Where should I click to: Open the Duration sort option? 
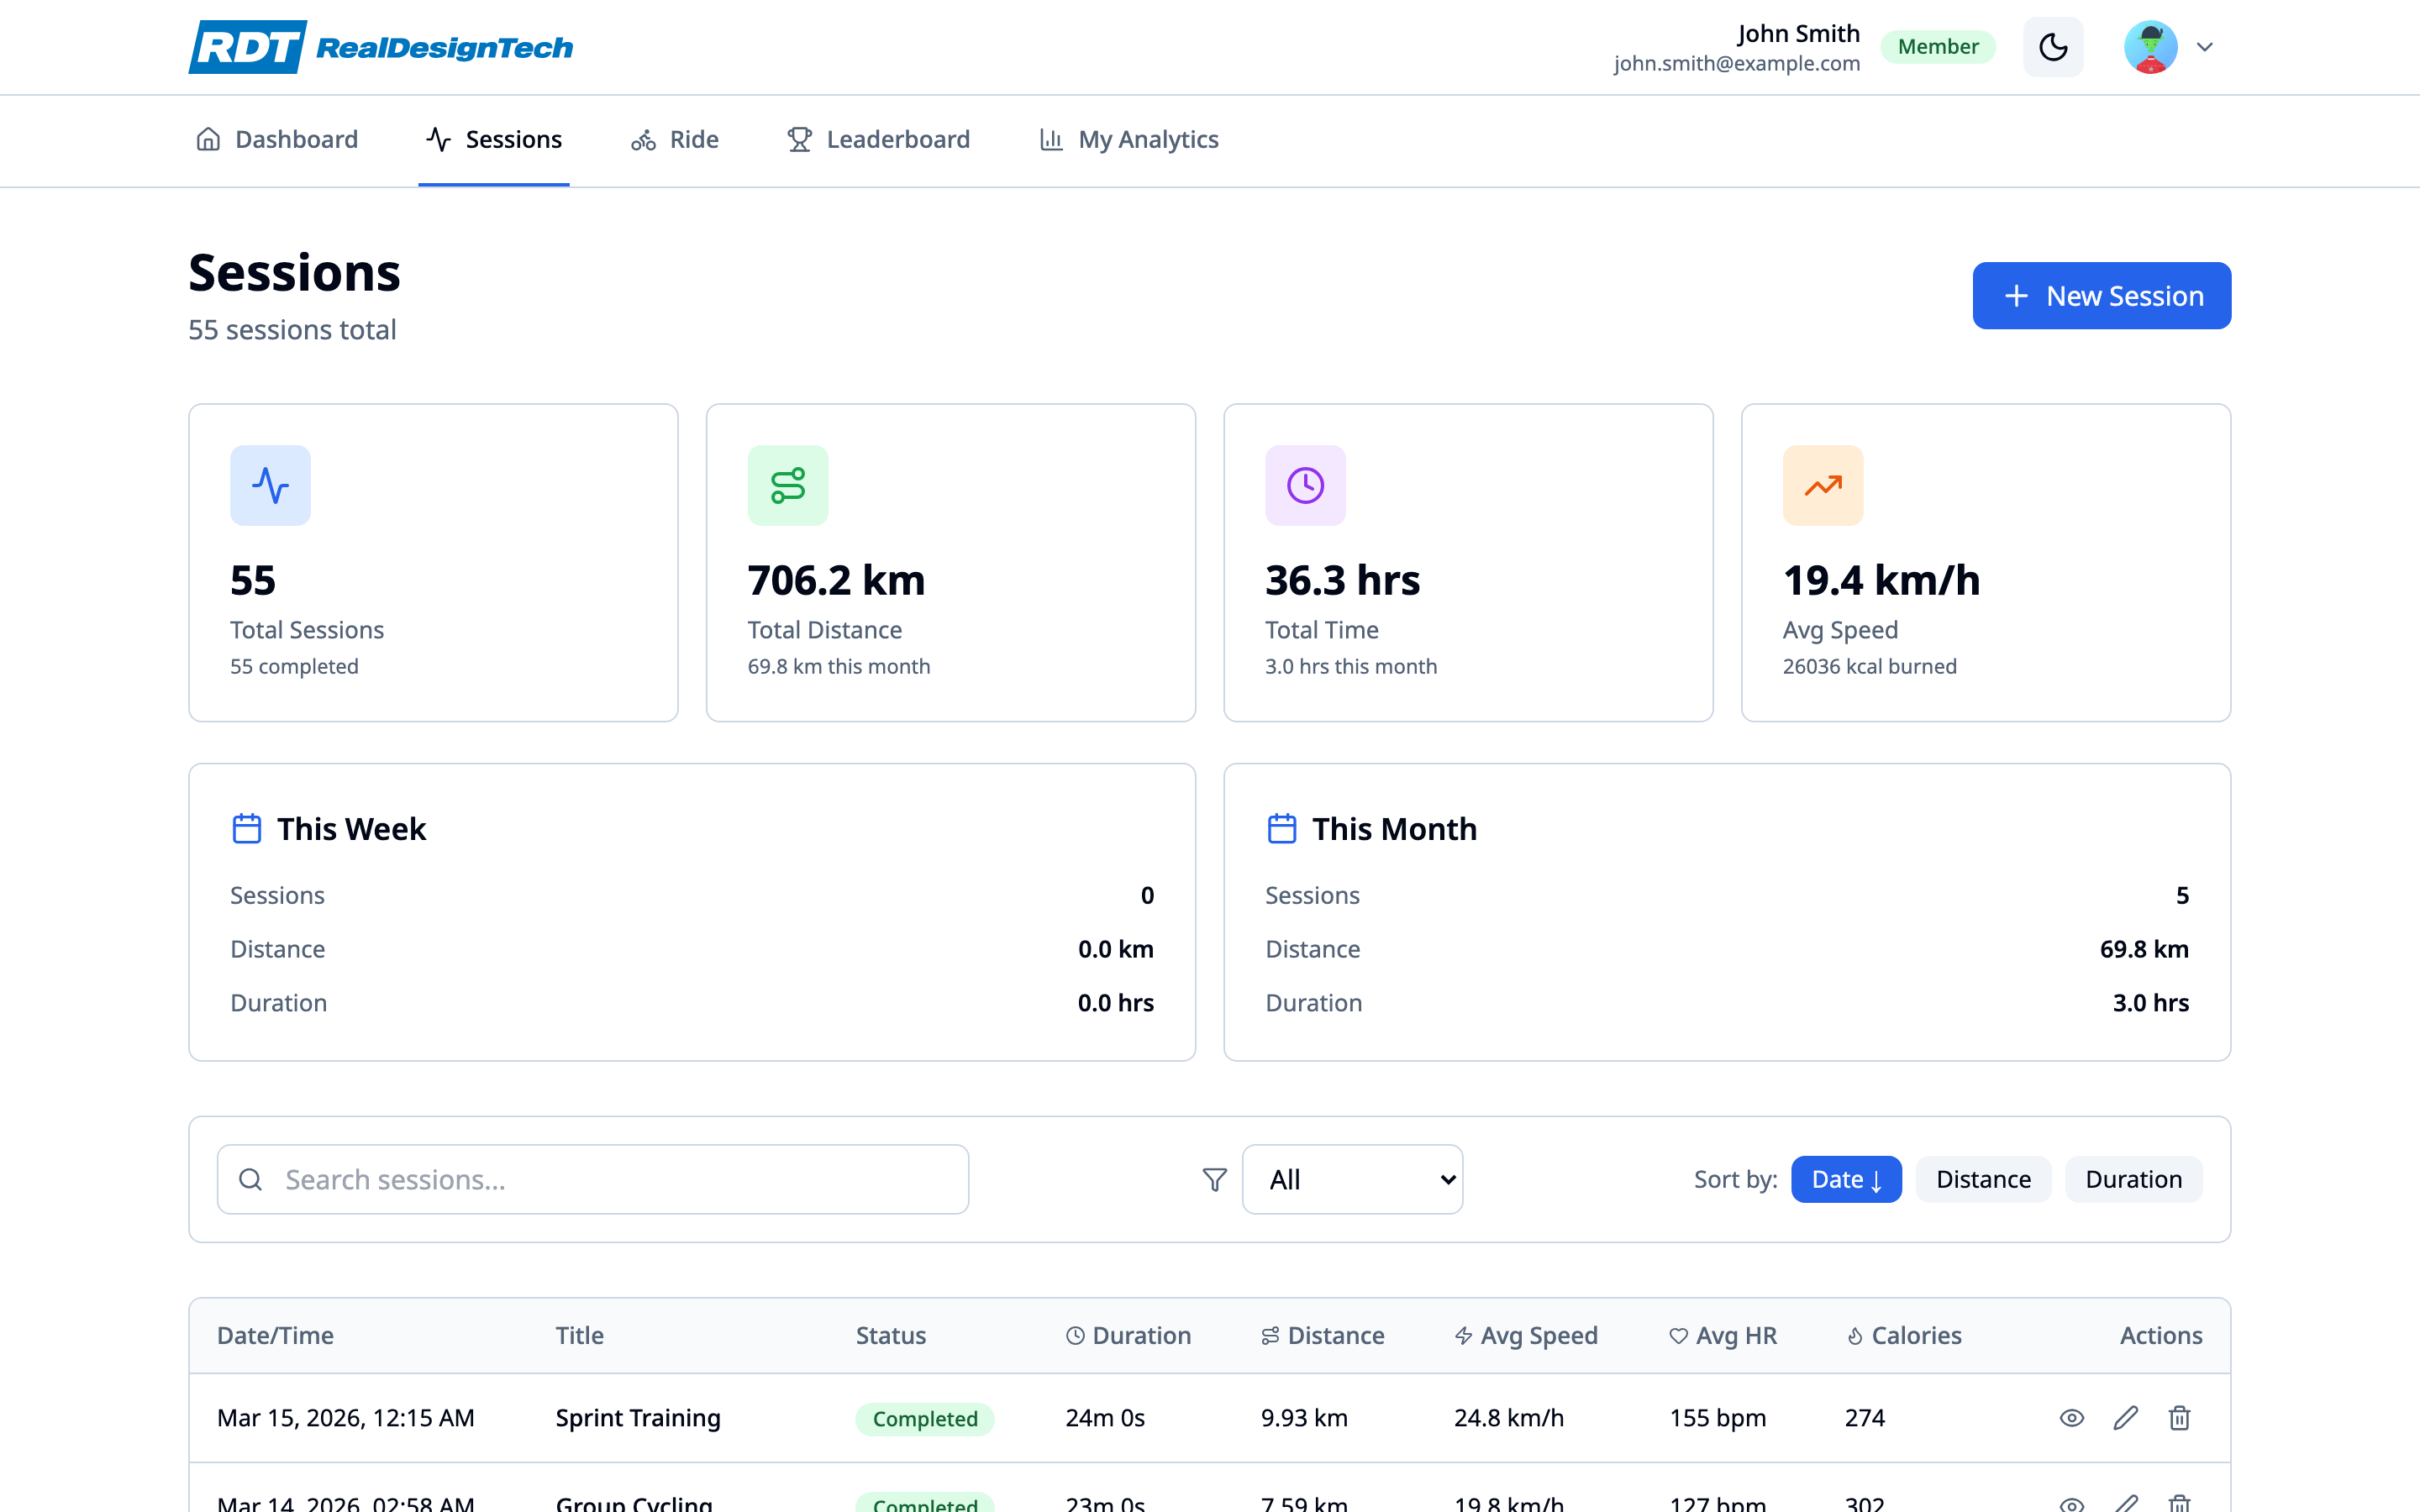click(x=2133, y=1179)
